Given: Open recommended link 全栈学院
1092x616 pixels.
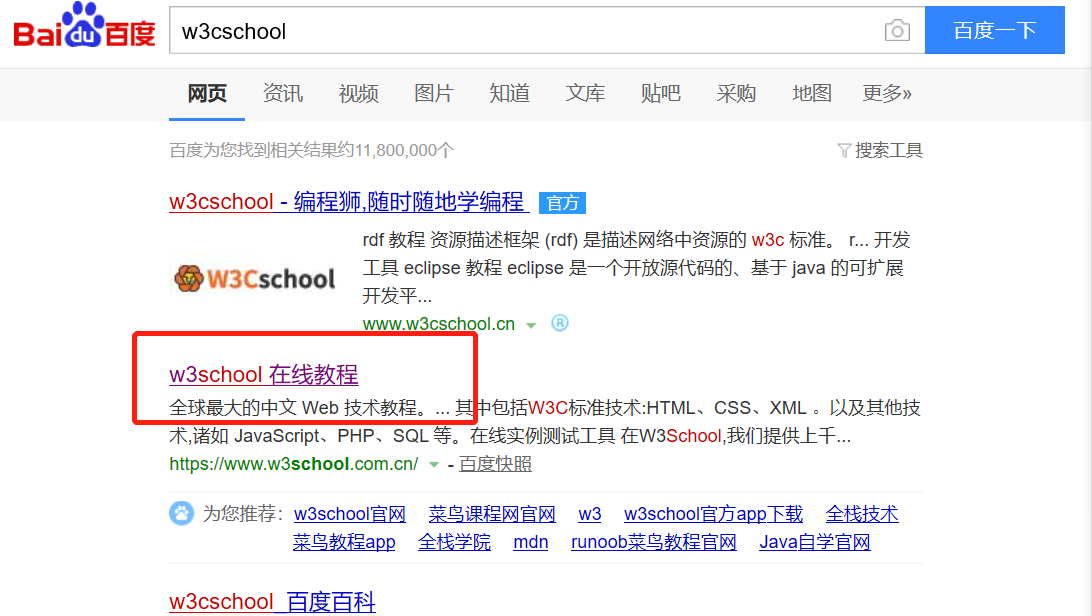Looking at the screenshot, I should coord(454,542).
